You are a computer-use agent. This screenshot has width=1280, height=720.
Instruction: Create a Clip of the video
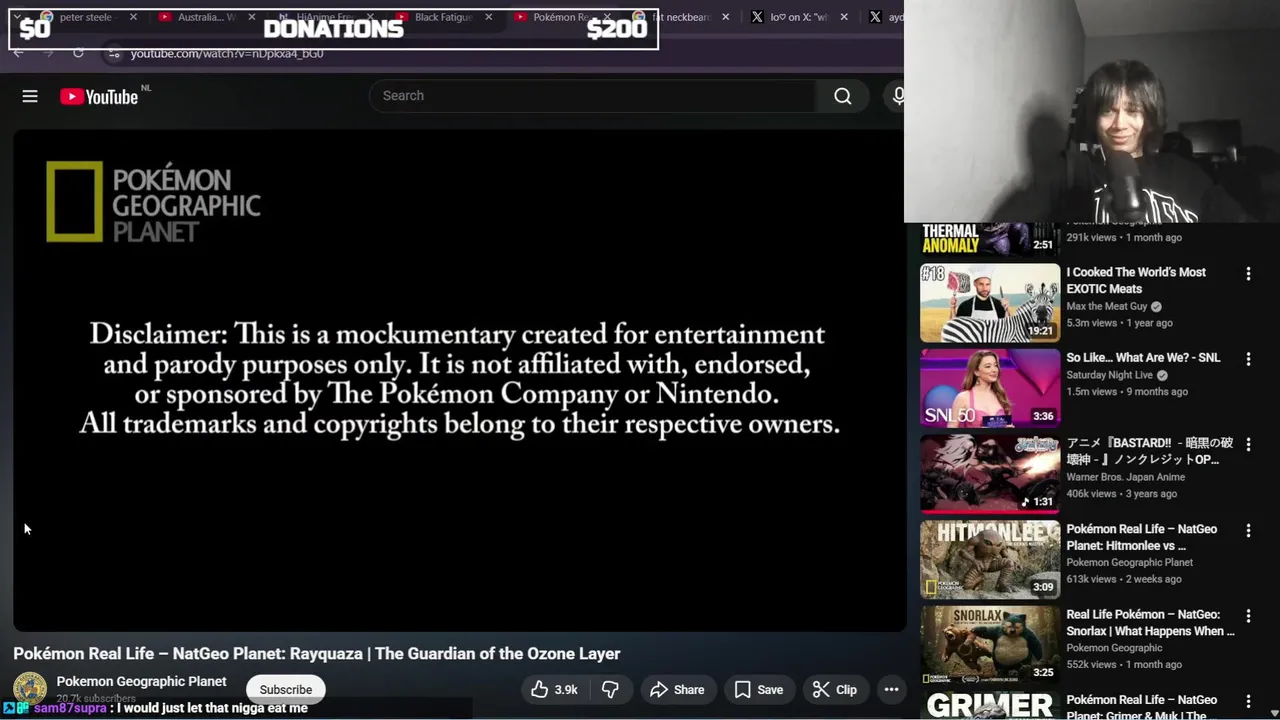tap(835, 689)
